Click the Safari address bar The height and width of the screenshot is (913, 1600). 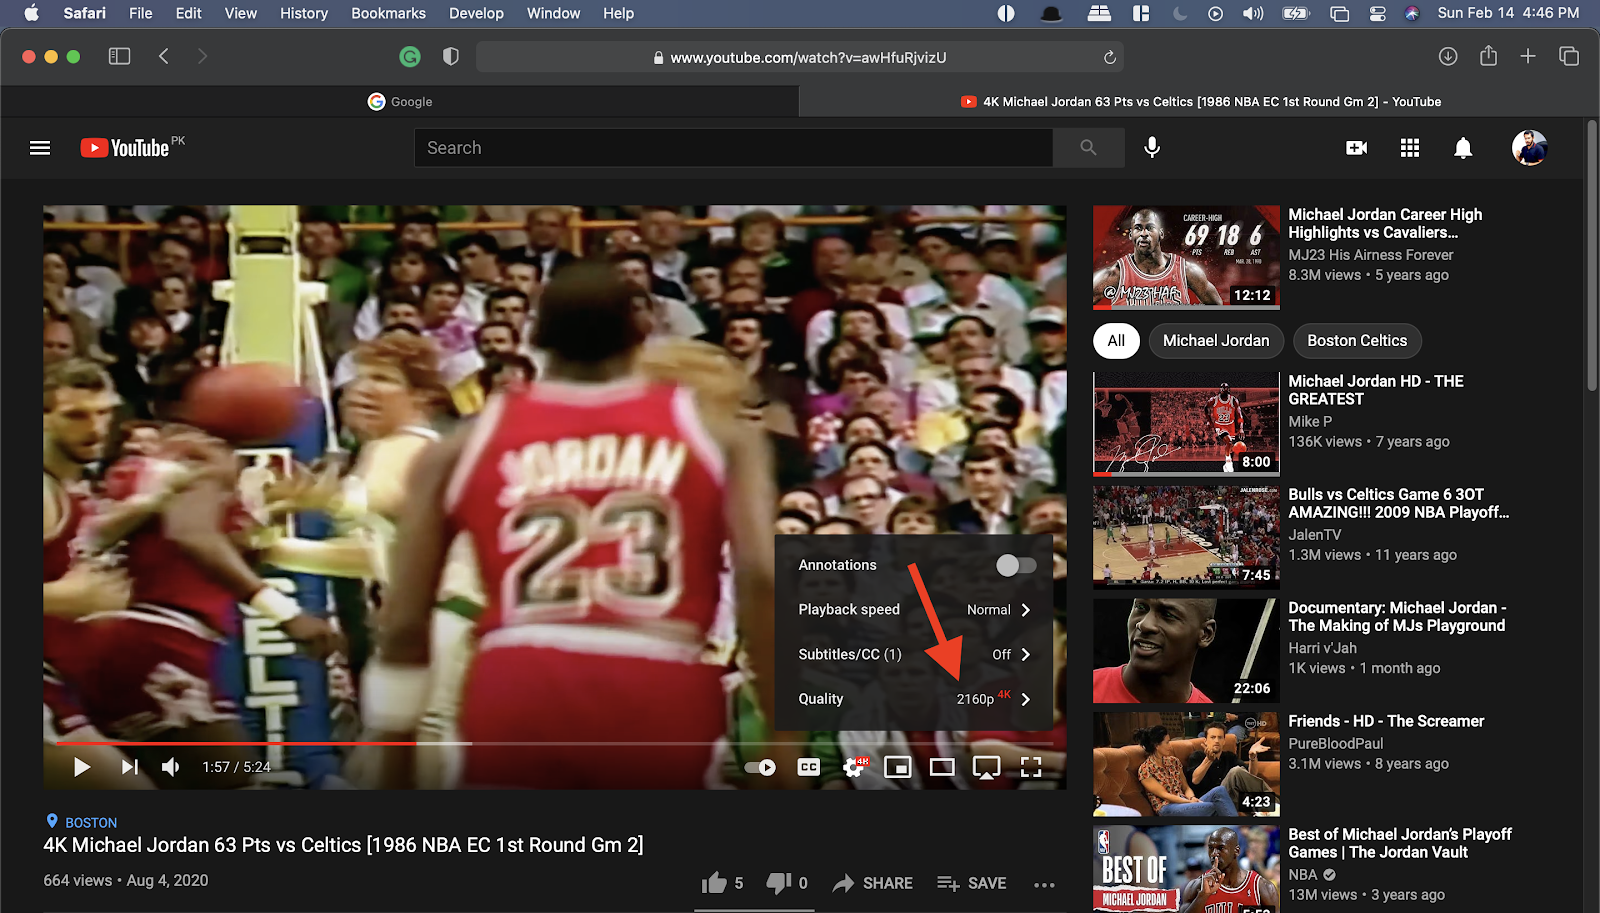tap(799, 58)
